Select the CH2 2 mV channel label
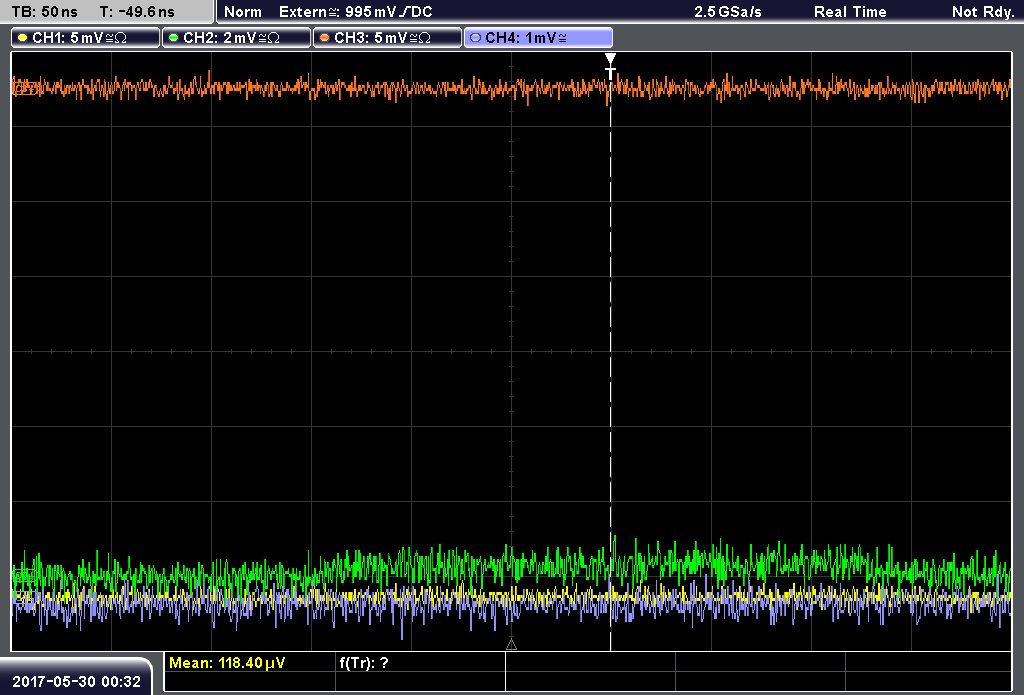Image resolution: width=1024 pixels, height=695 pixels. pyautogui.click(x=236, y=38)
